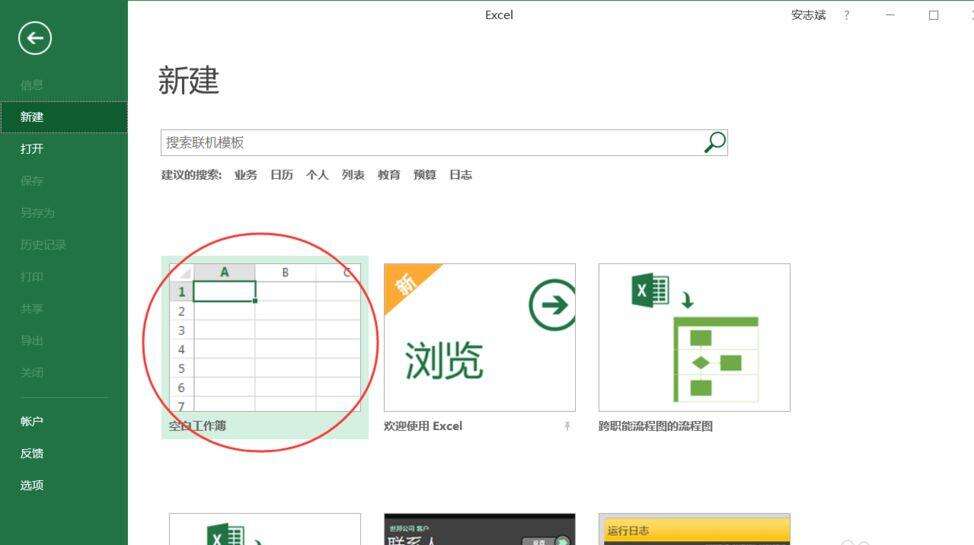Click the account name 安志斌
The width and height of the screenshot is (974, 545).
pos(808,16)
